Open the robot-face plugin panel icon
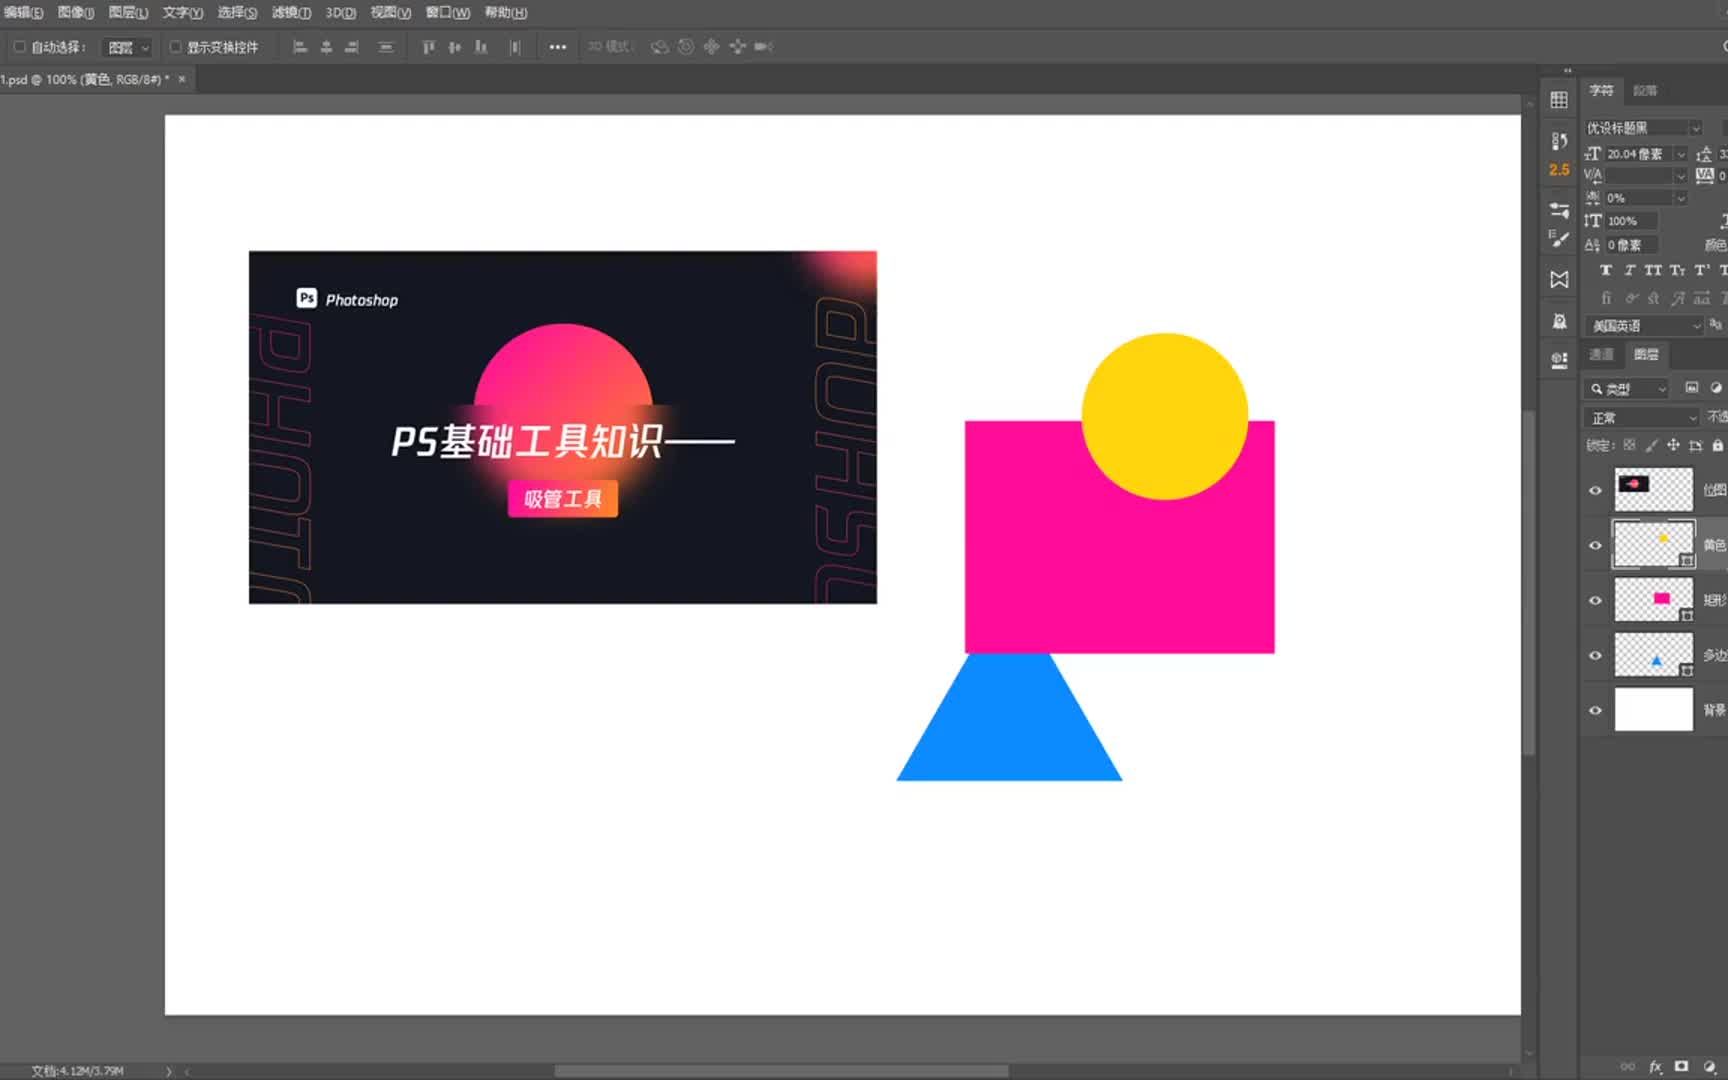 pos(1559,321)
